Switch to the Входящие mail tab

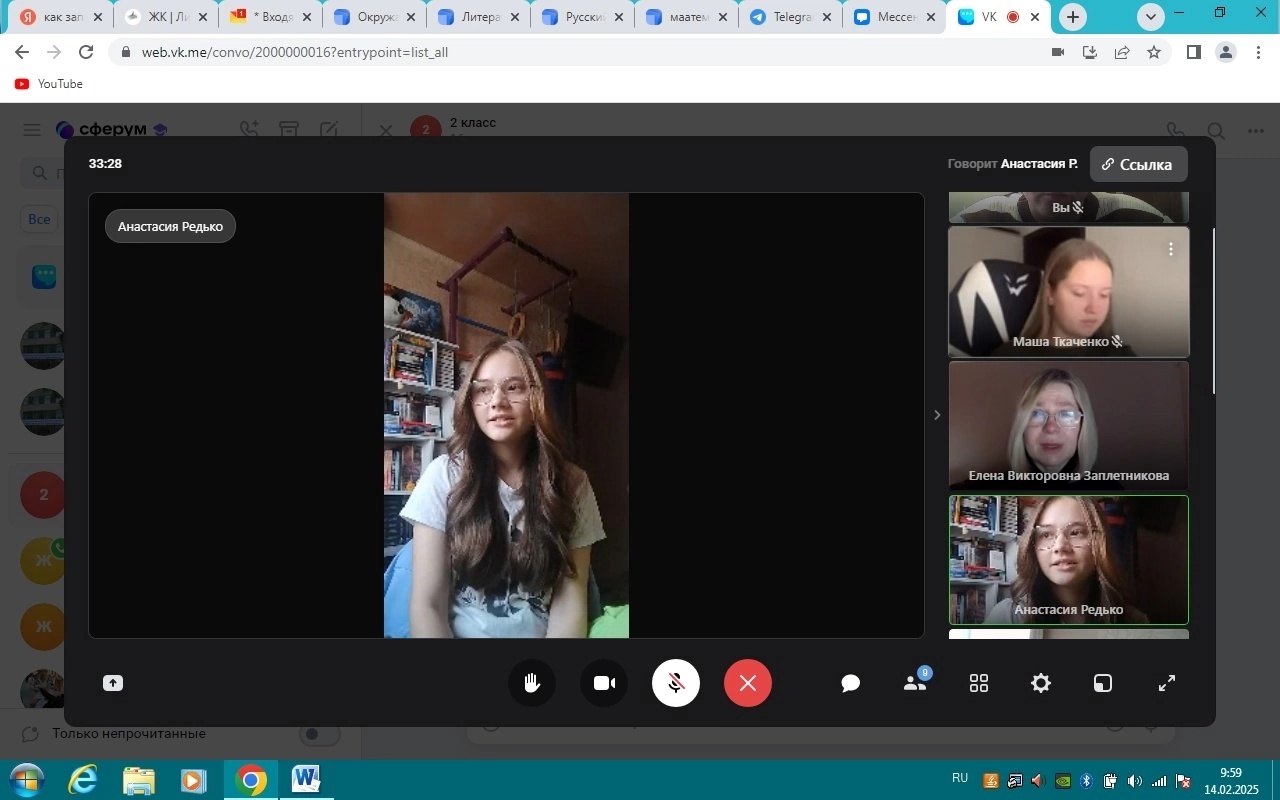point(272,17)
